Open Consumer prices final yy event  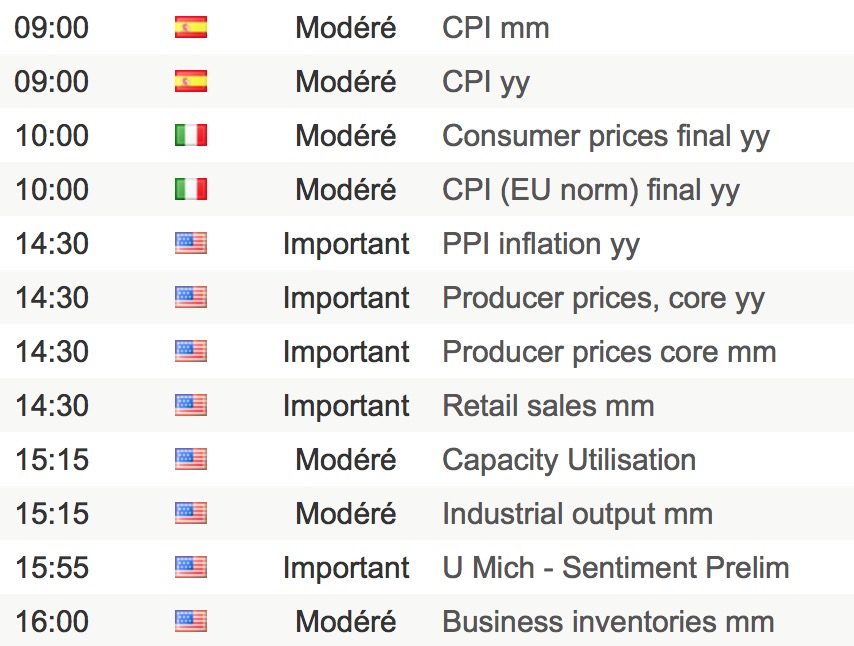point(605,135)
